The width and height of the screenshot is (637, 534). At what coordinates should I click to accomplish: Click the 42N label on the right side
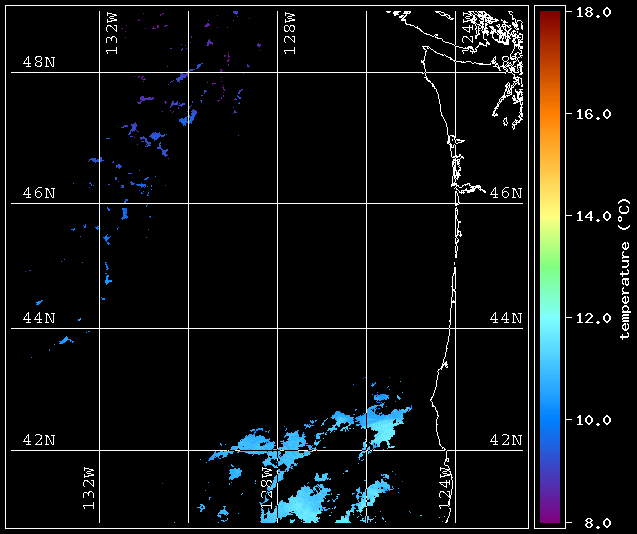tap(506, 440)
